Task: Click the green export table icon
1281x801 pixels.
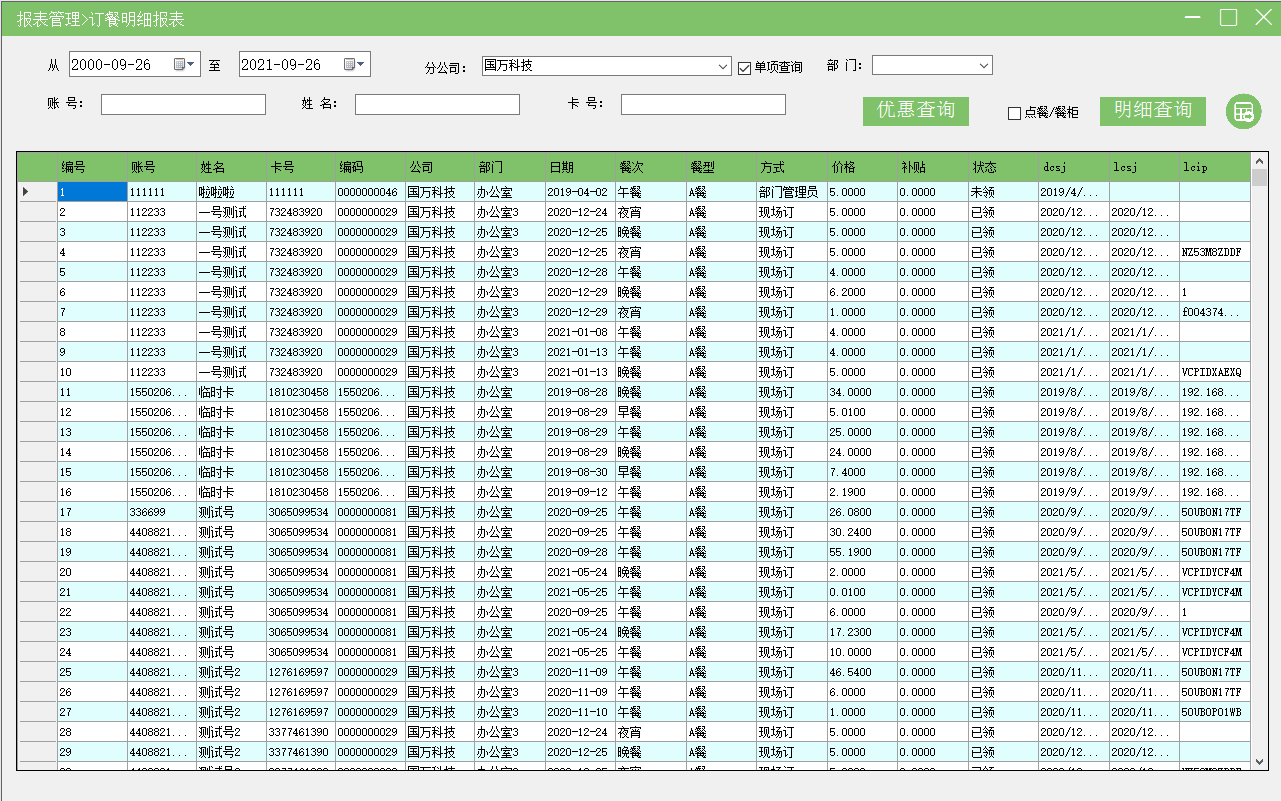Action: (x=1243, y=111)
